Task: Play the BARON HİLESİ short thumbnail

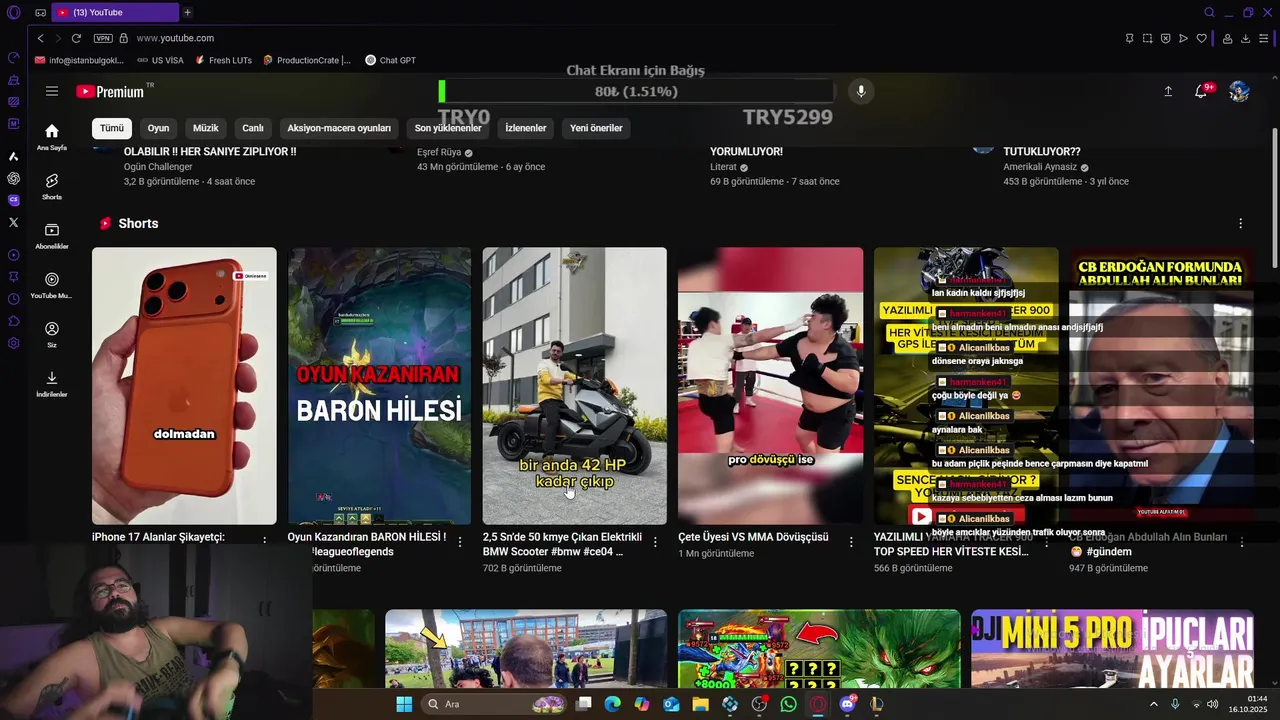Action: (x=379, y=386)
